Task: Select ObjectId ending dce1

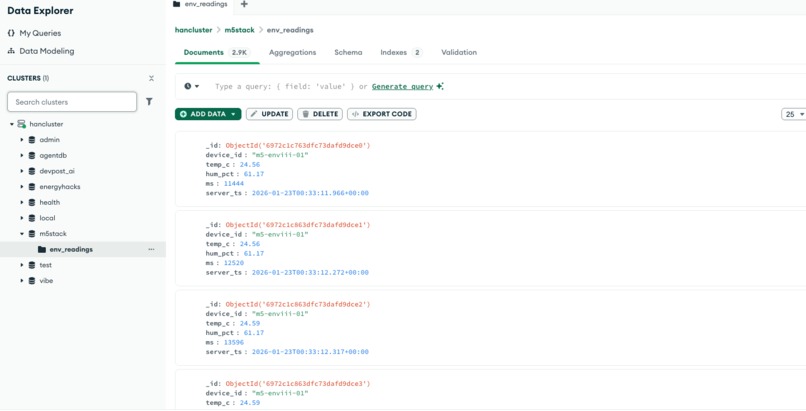Action: click(x=298, y=225)
